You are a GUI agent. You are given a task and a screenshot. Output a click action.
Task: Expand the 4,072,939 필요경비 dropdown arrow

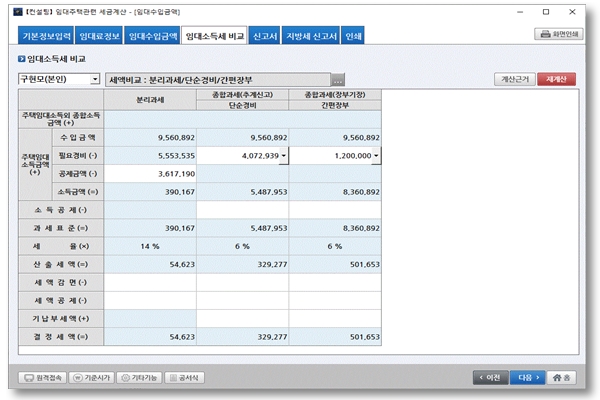pos(284,156)
